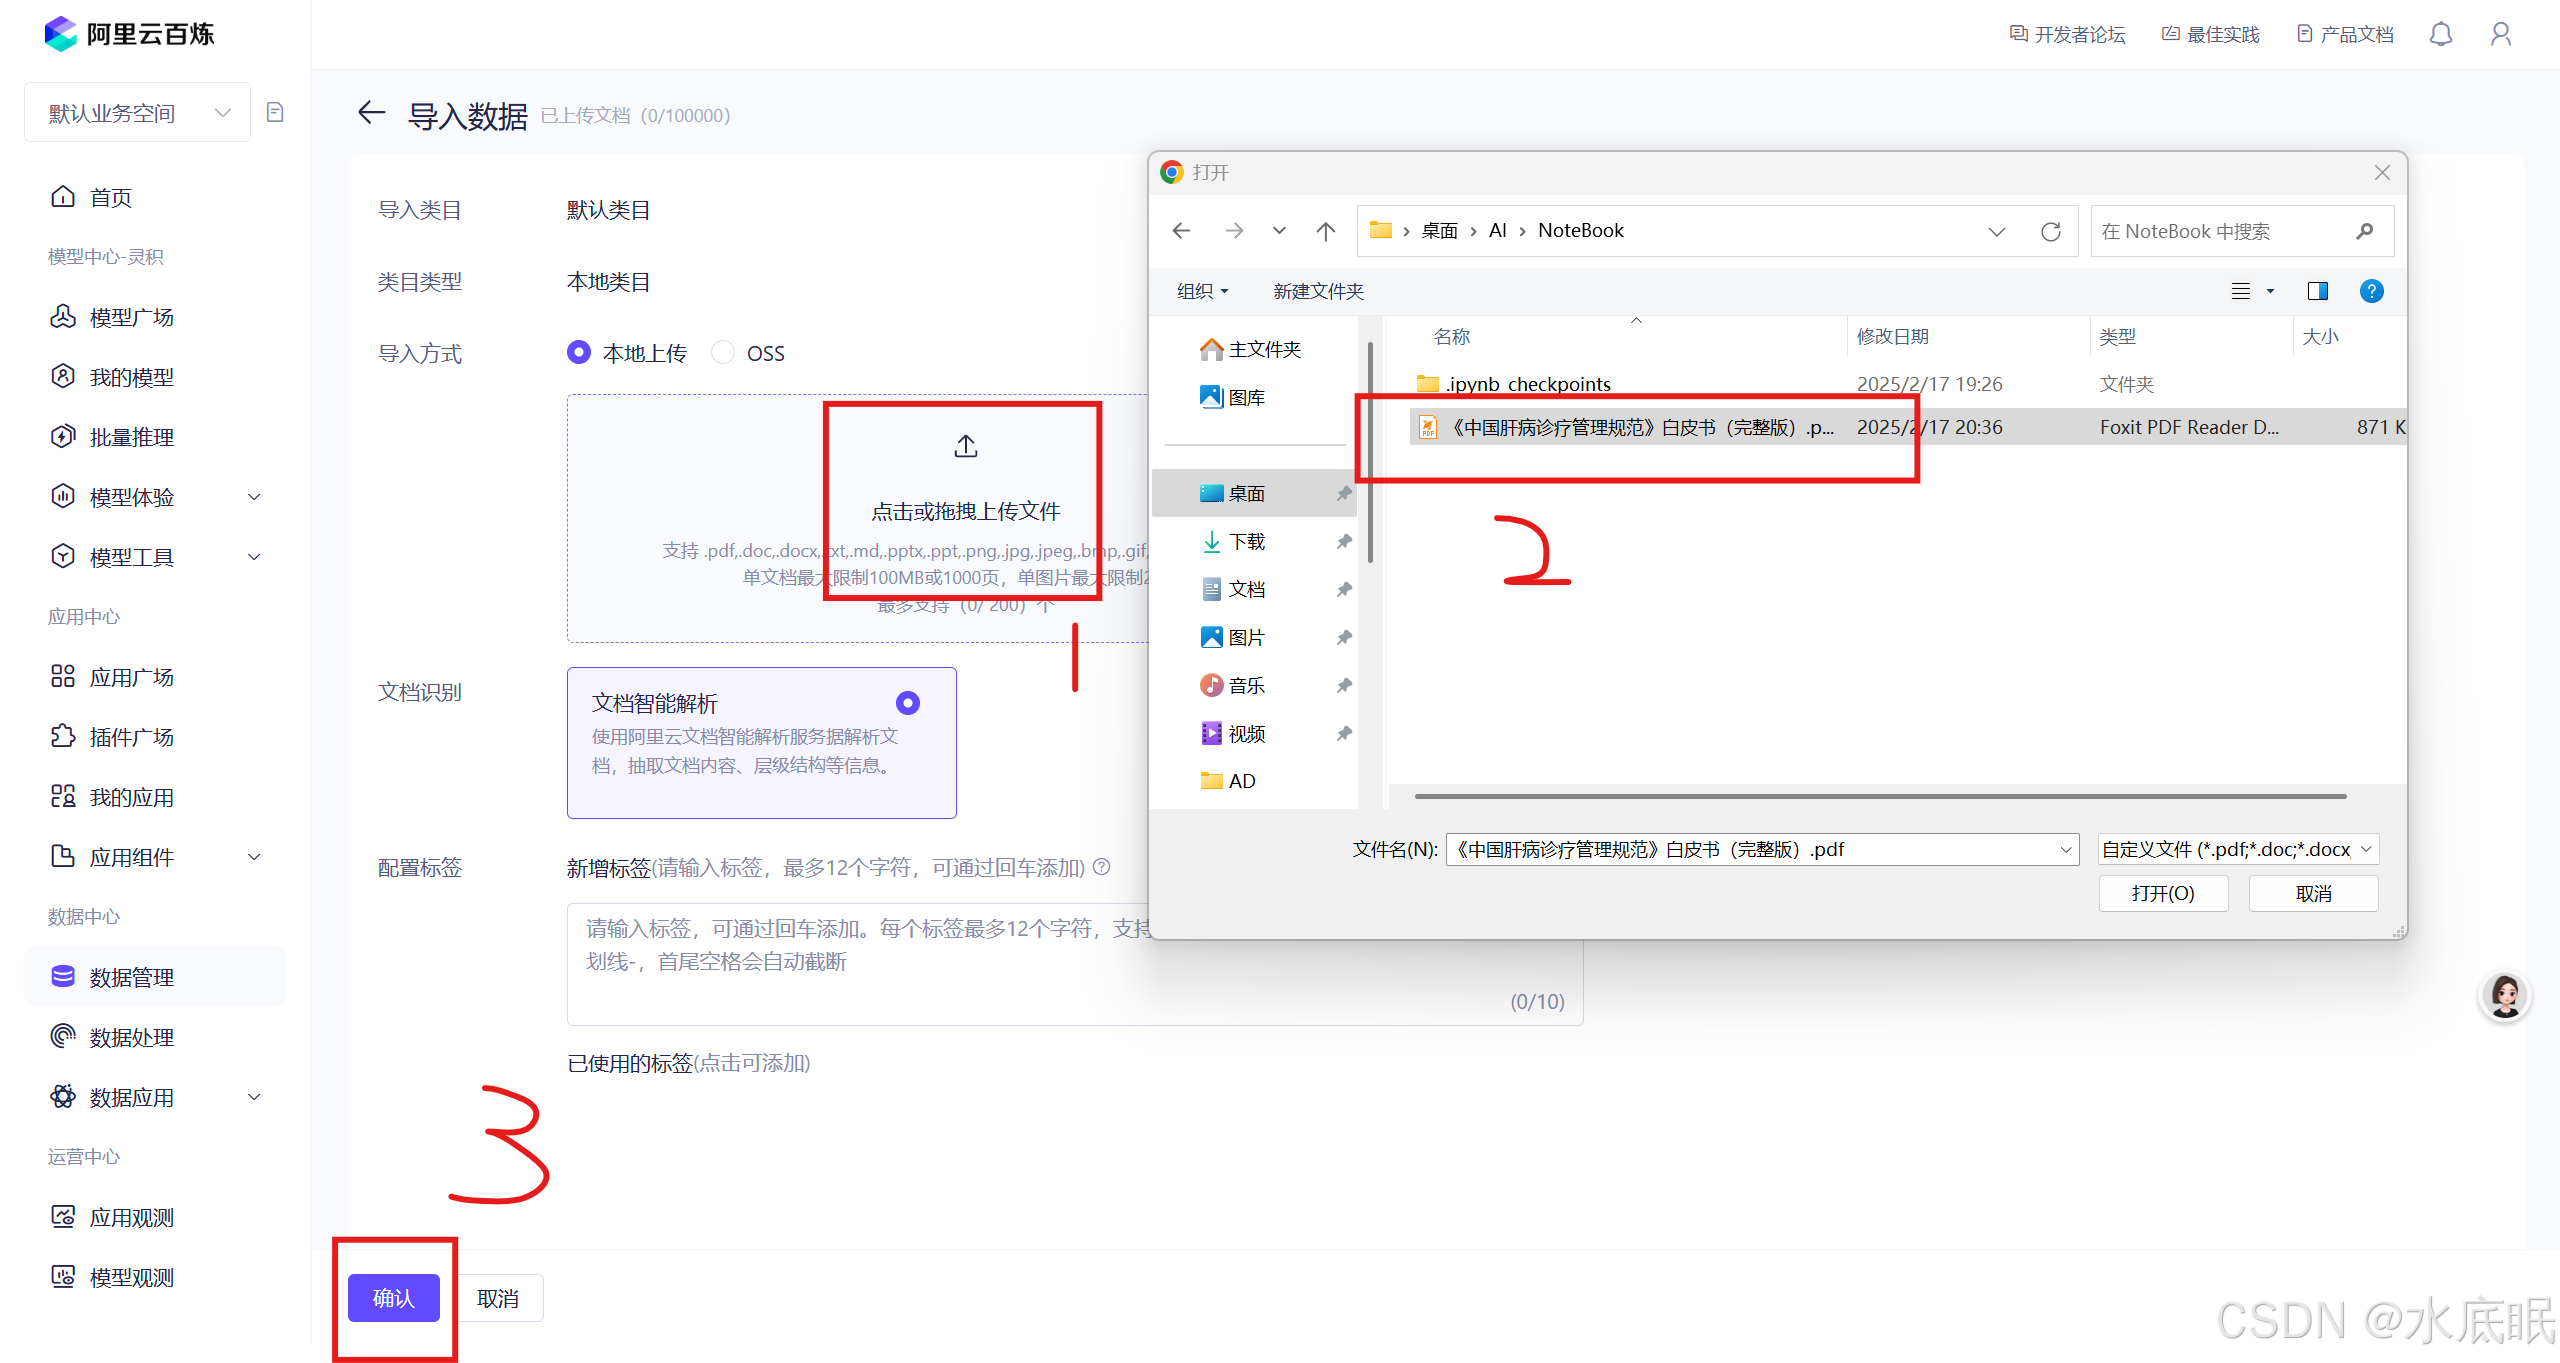Open the file type filter dropdown
The height and width of the screenshot is (1363, 2560).
click(2237, 849)
